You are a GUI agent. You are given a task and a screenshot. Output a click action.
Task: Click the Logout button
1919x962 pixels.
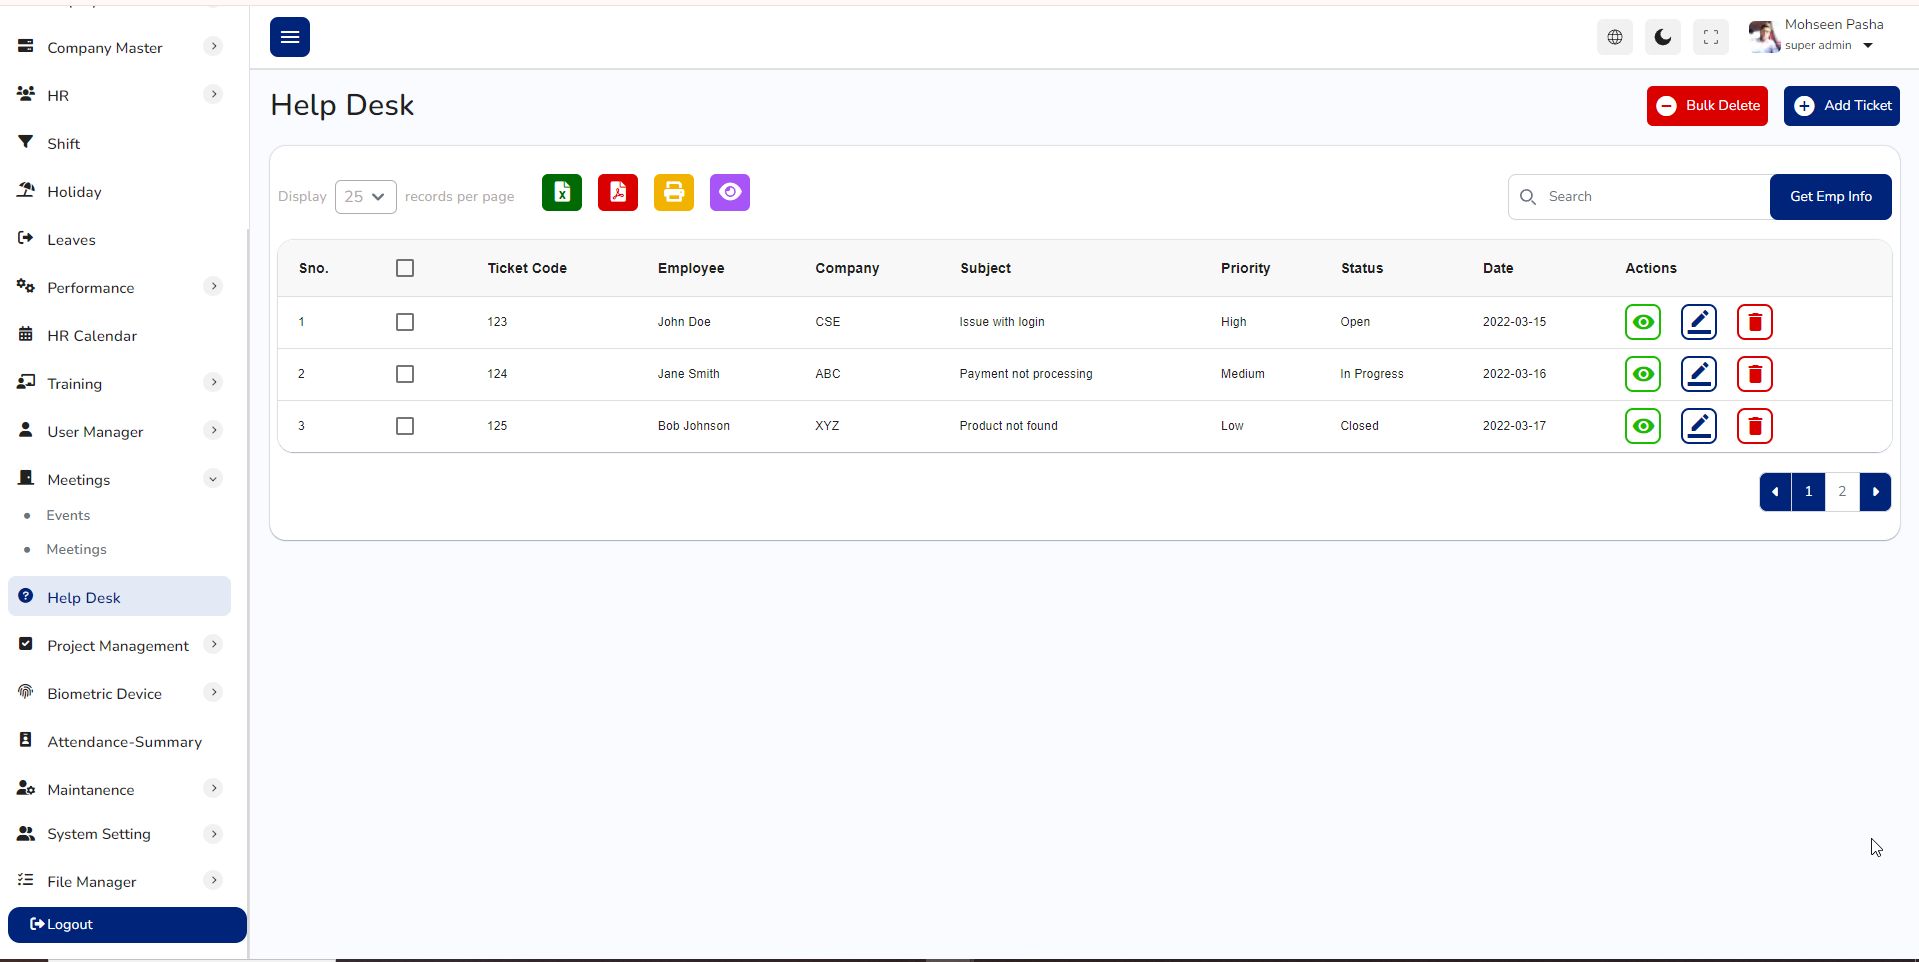[127, 925]
